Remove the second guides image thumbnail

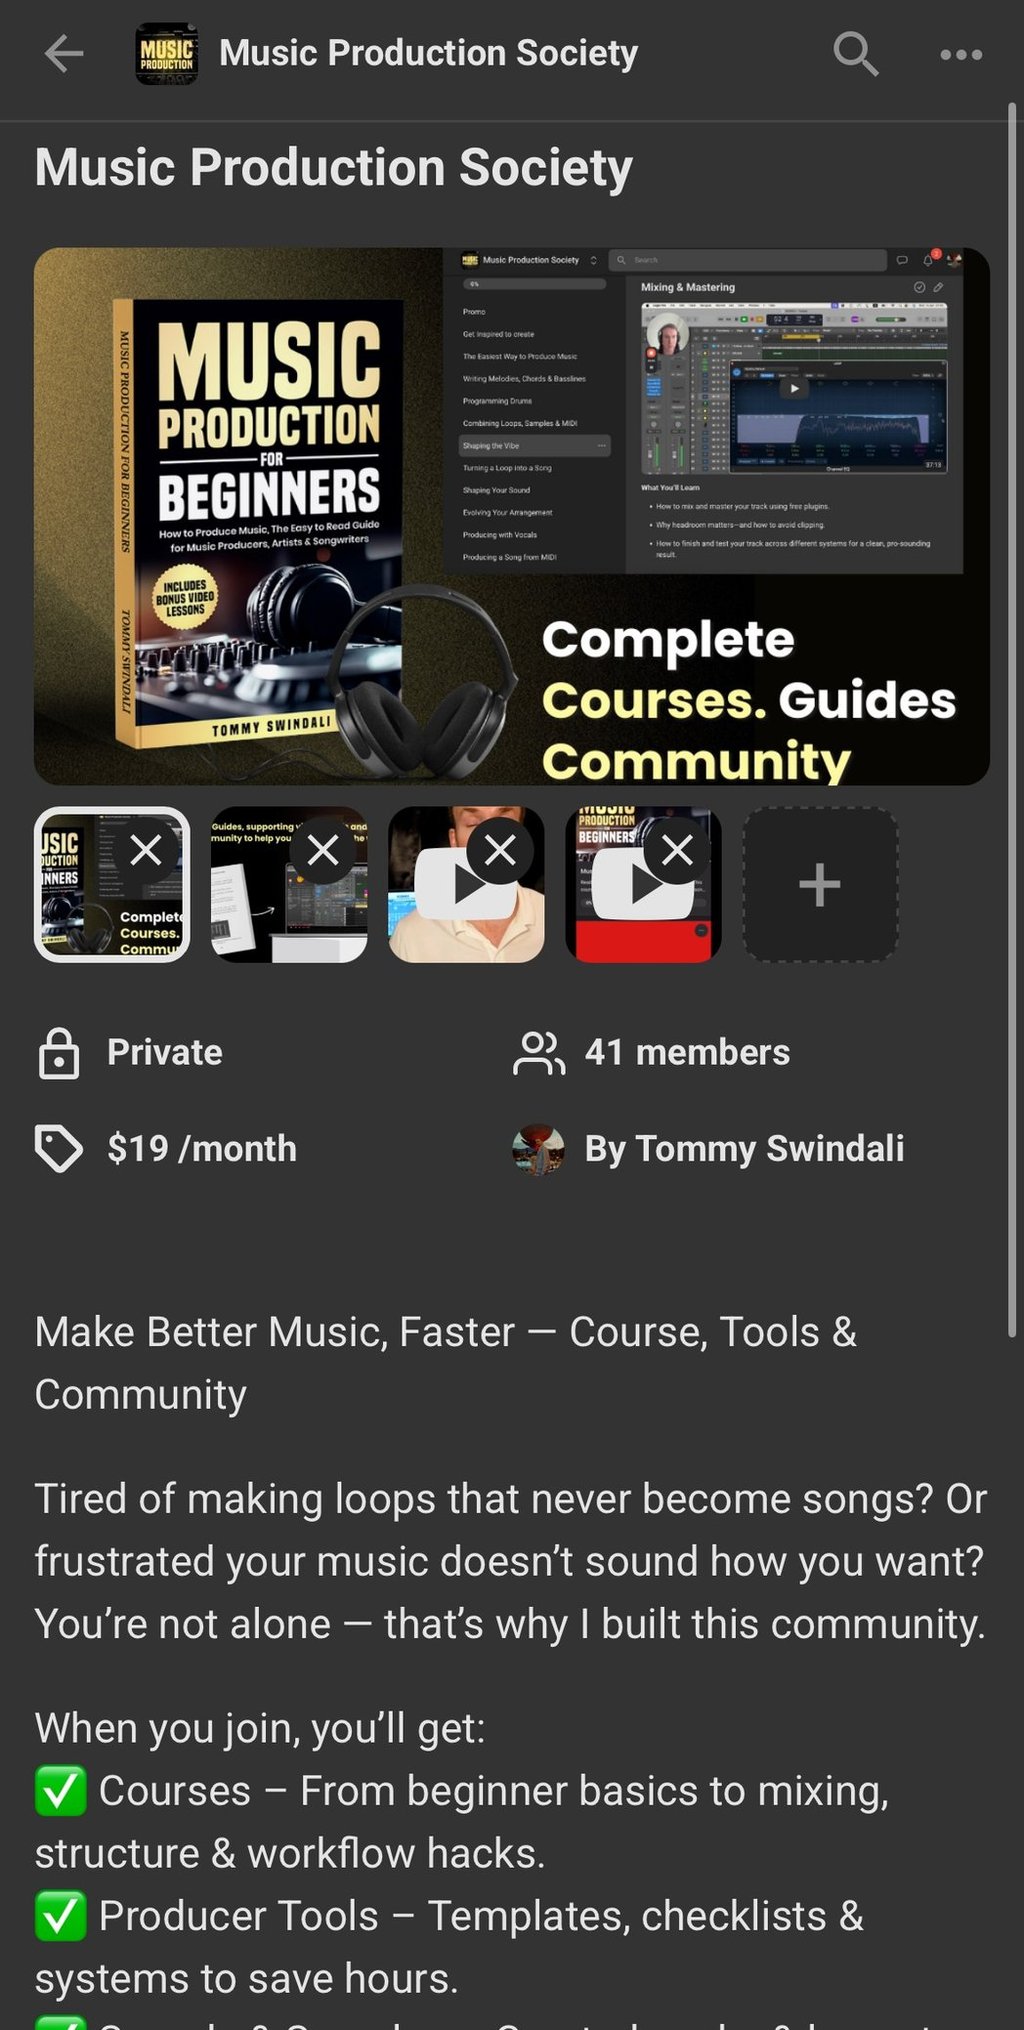tap(323, 851)
